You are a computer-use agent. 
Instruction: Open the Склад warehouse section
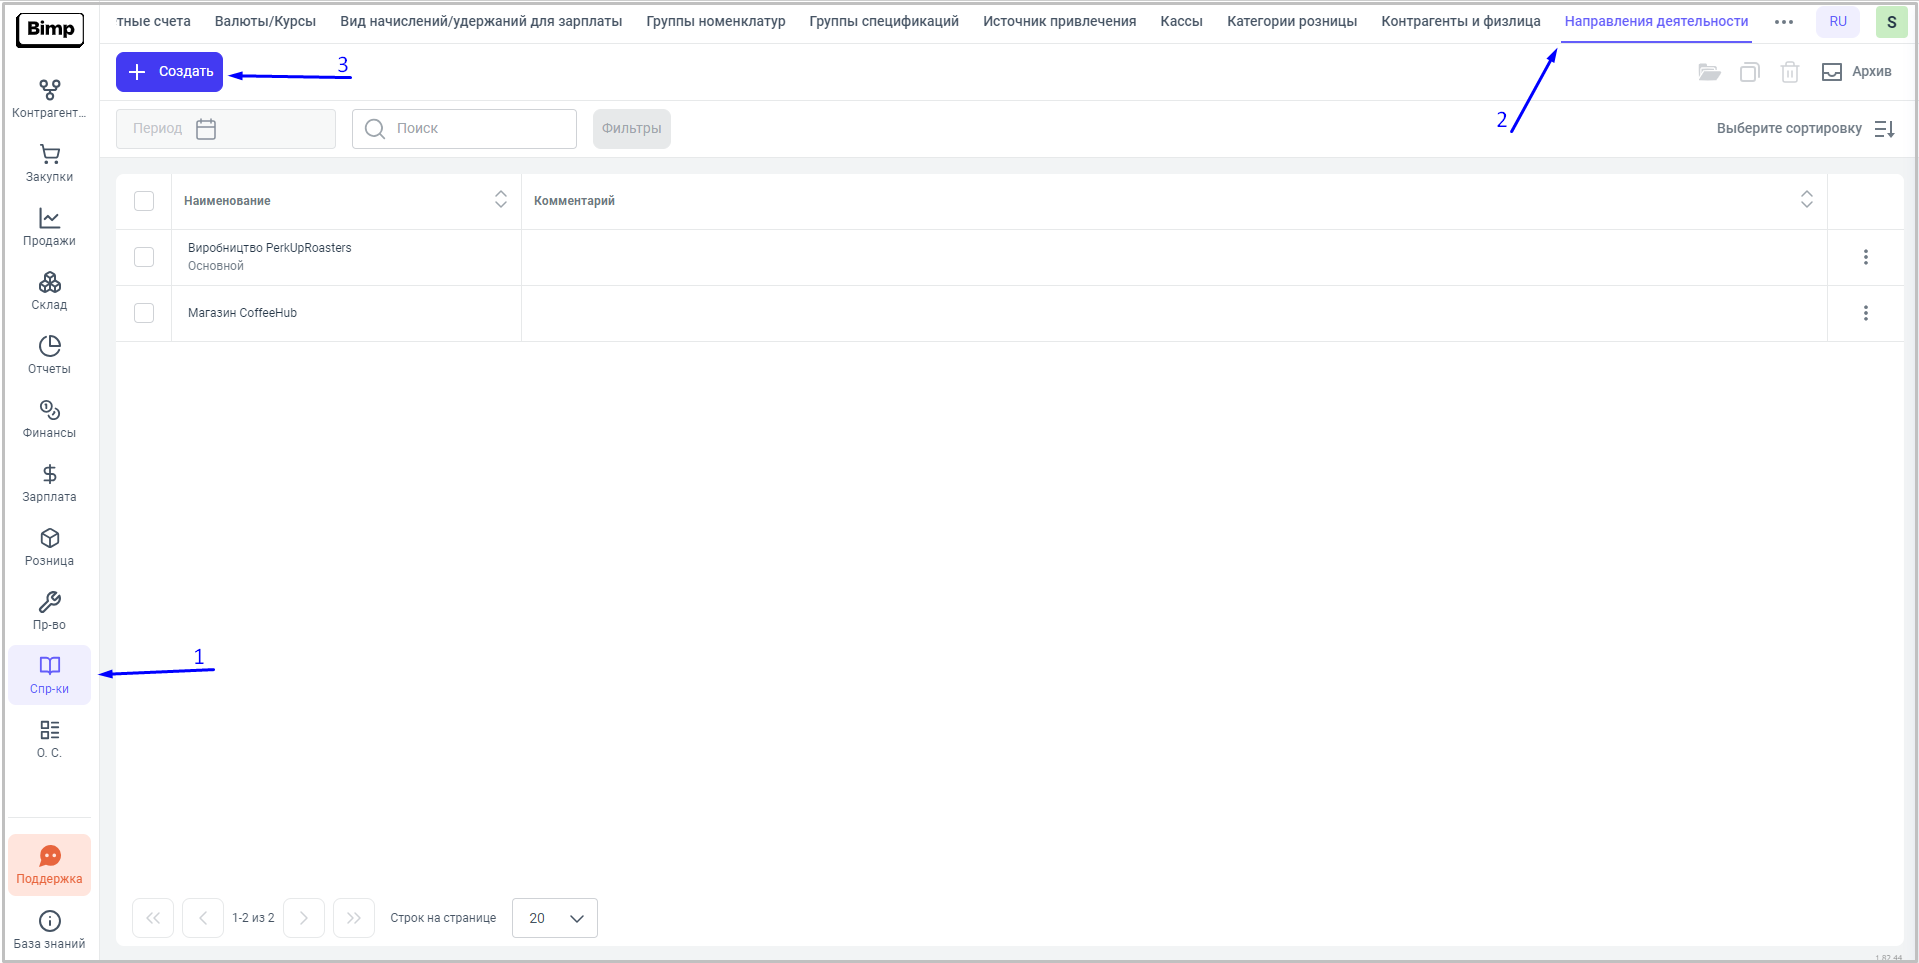coord(49,291)
